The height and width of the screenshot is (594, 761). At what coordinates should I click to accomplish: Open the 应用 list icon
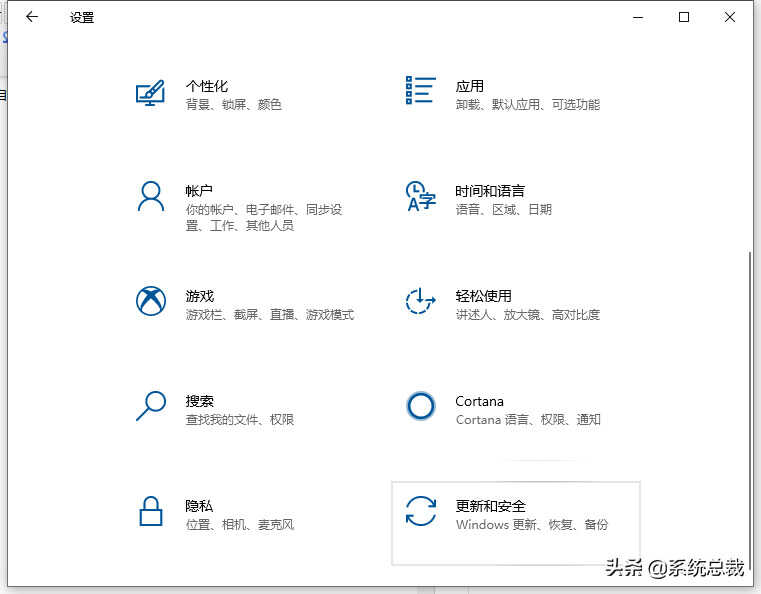pyautogui.click(x=420, y=90)
